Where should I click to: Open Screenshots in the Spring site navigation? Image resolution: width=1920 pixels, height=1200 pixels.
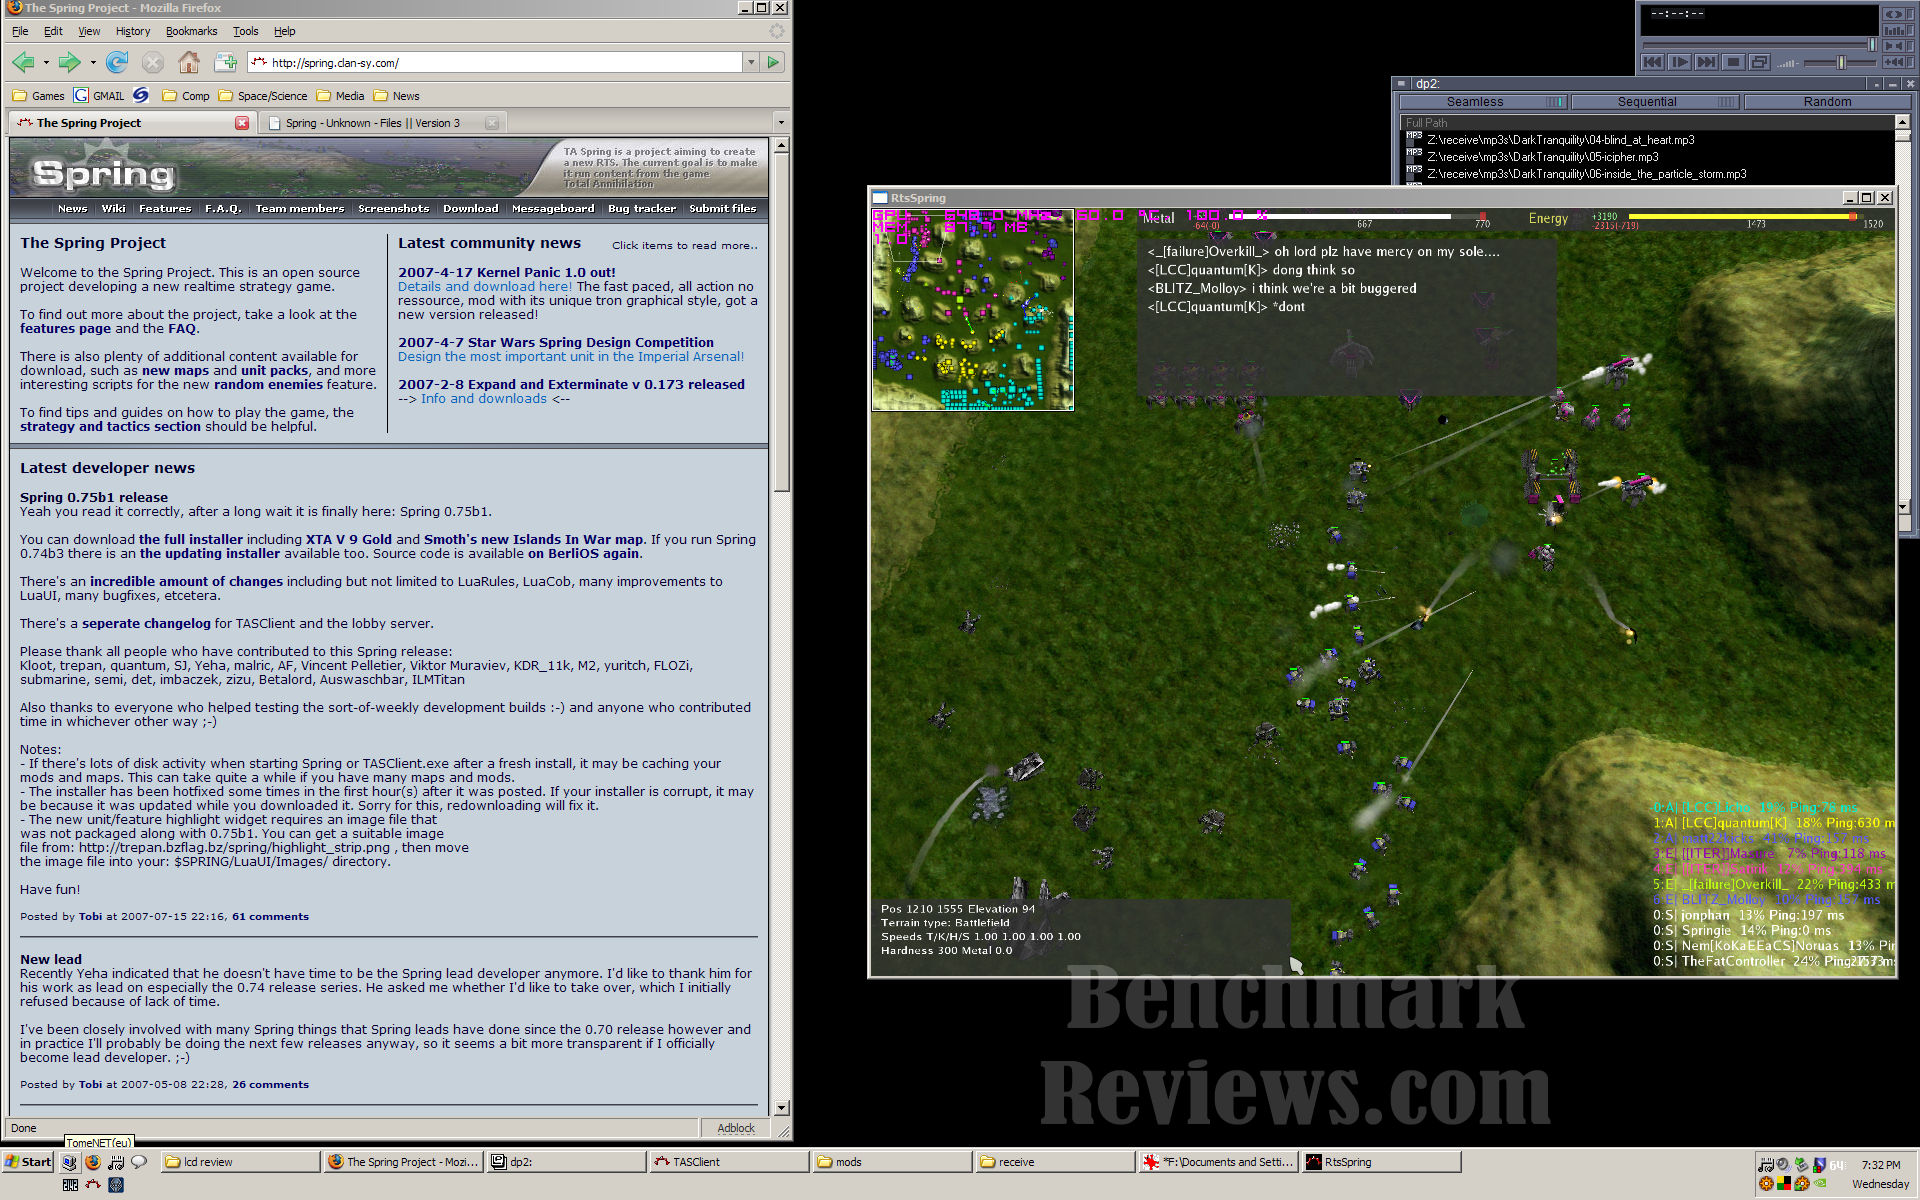coord(394,208)
